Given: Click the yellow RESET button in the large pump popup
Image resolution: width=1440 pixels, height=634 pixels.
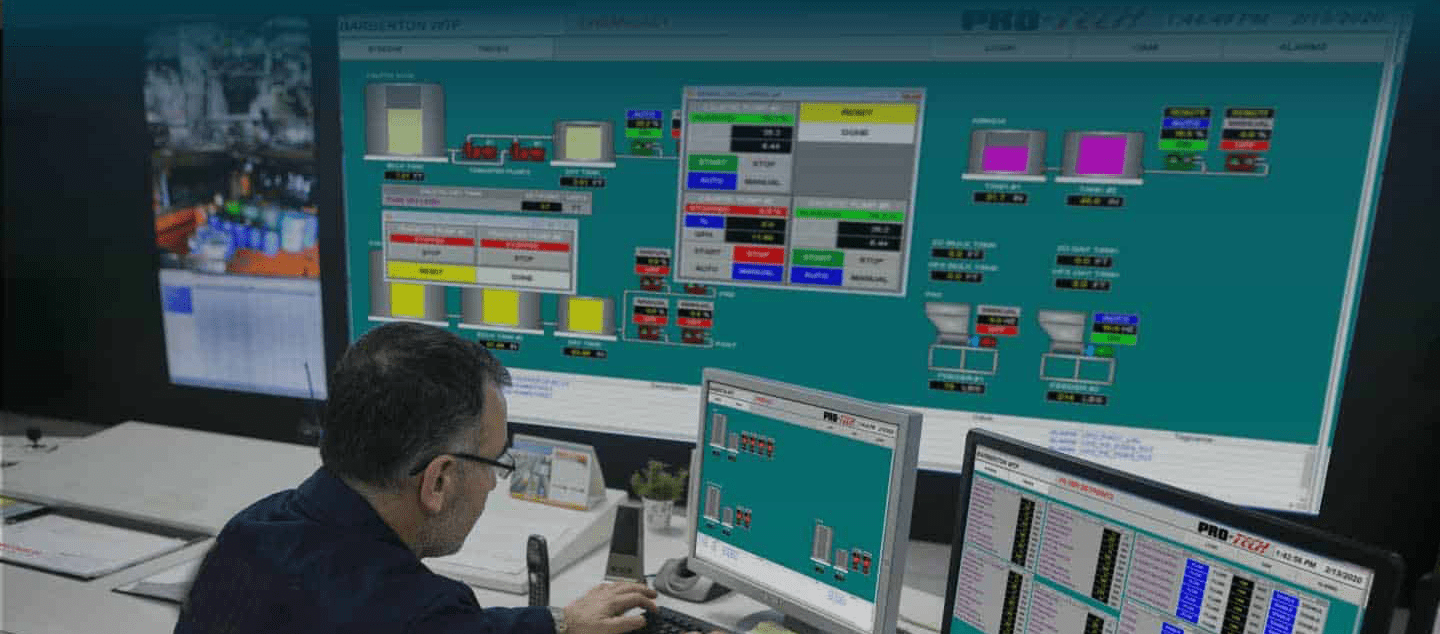Looking at the screenshot, I should [x=856, y=112].
